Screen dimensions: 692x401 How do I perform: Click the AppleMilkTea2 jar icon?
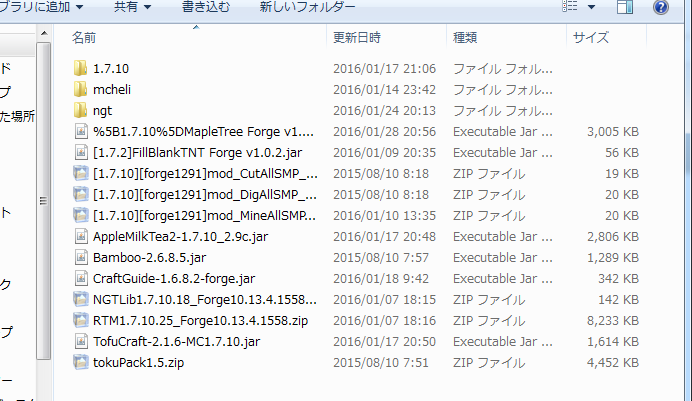point(81,236)
